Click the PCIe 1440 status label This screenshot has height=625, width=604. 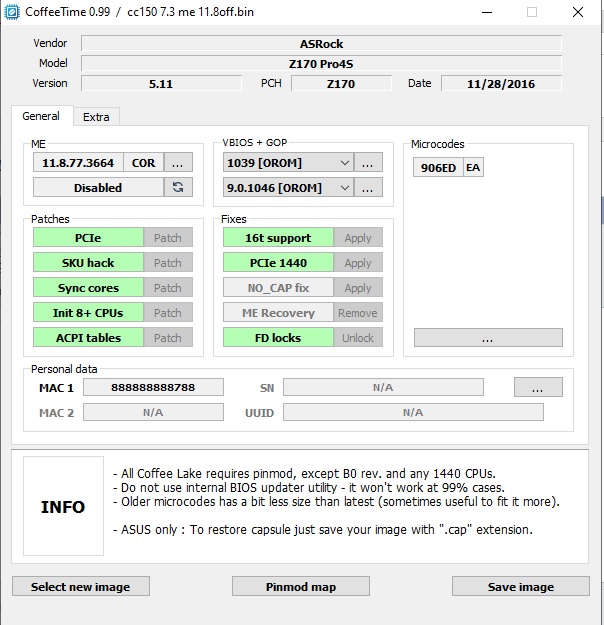[x=278, y=263]
